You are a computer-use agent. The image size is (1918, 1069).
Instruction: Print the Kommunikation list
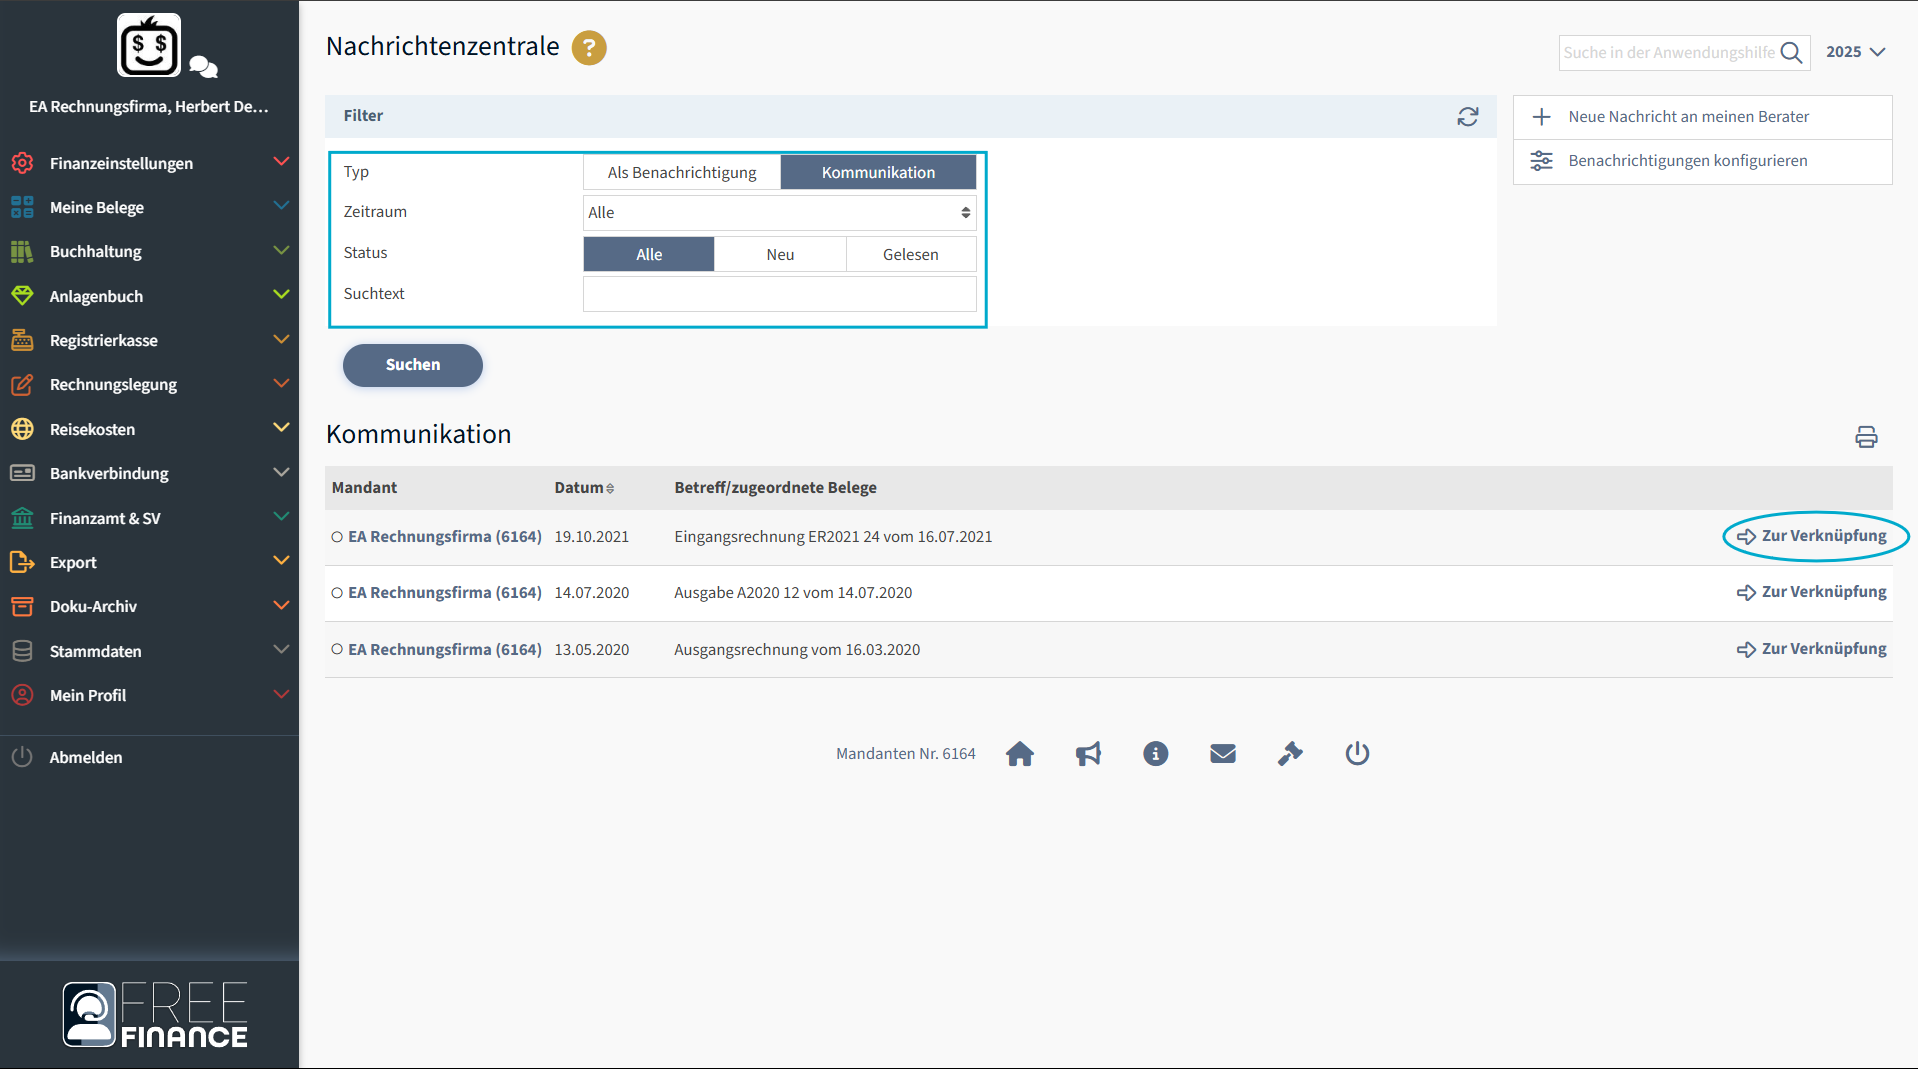coord(1865,437)
